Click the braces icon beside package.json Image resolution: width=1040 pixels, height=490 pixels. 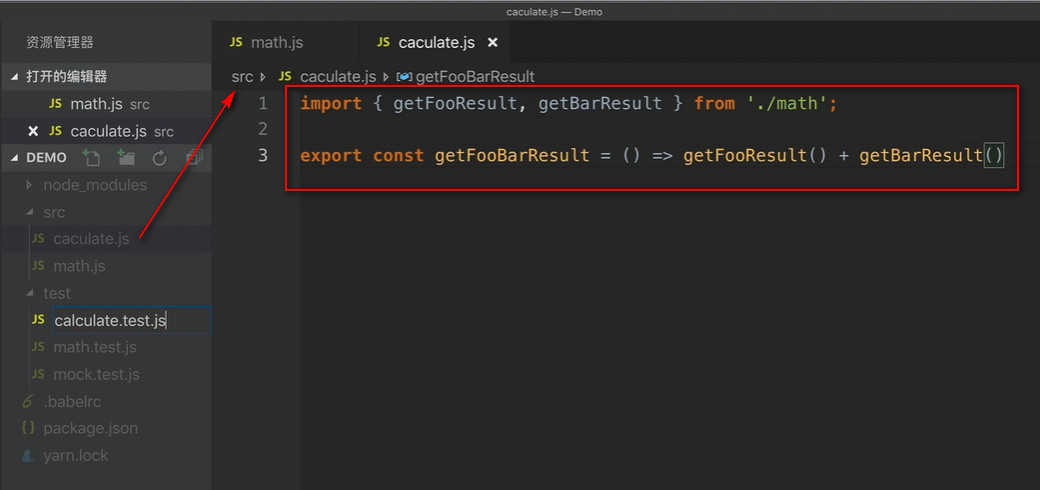(28, 428)
